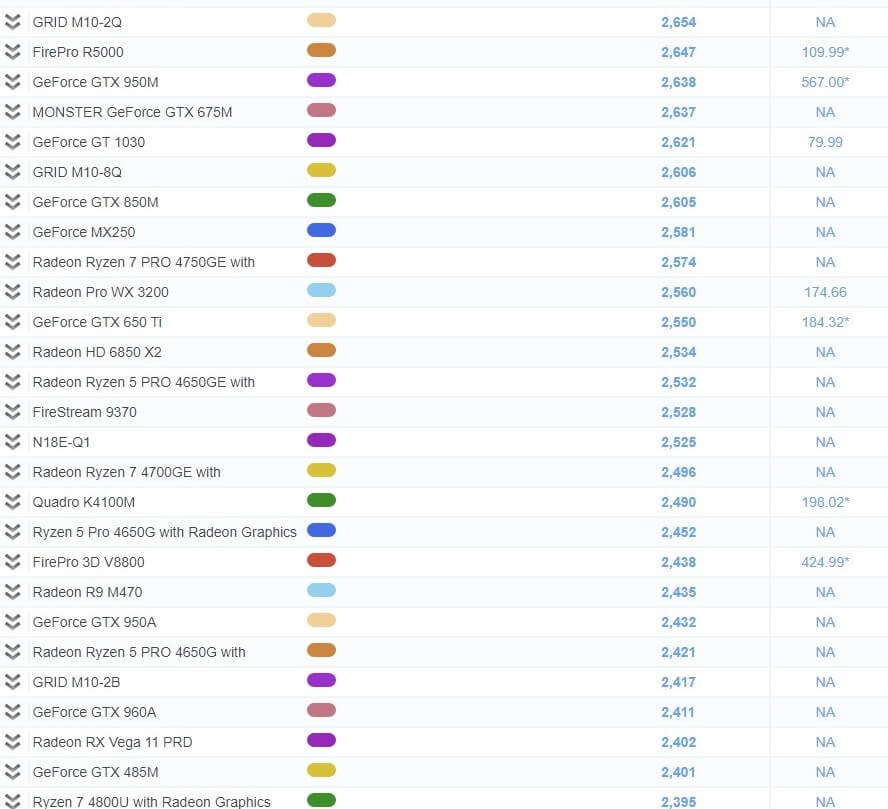Open the GRID M10-2B link
Viewport: 888px width, 809px height.
pos(76,682)
